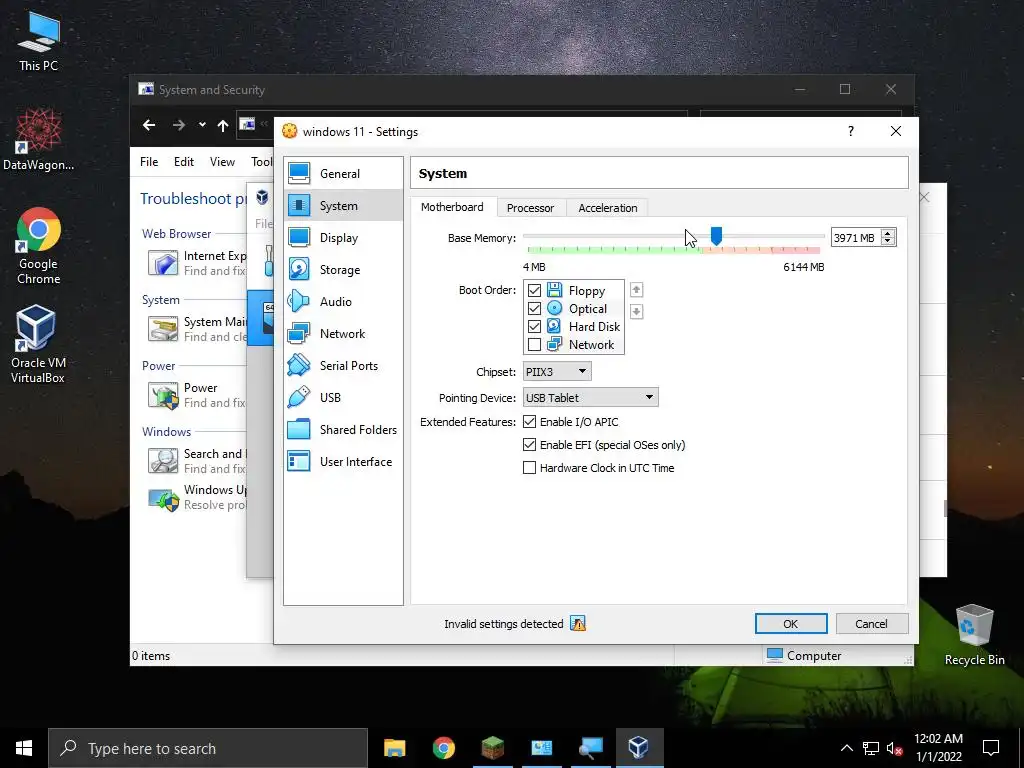Open Power troubleshooter link
1024x768 pixels.
coord(200,387)
